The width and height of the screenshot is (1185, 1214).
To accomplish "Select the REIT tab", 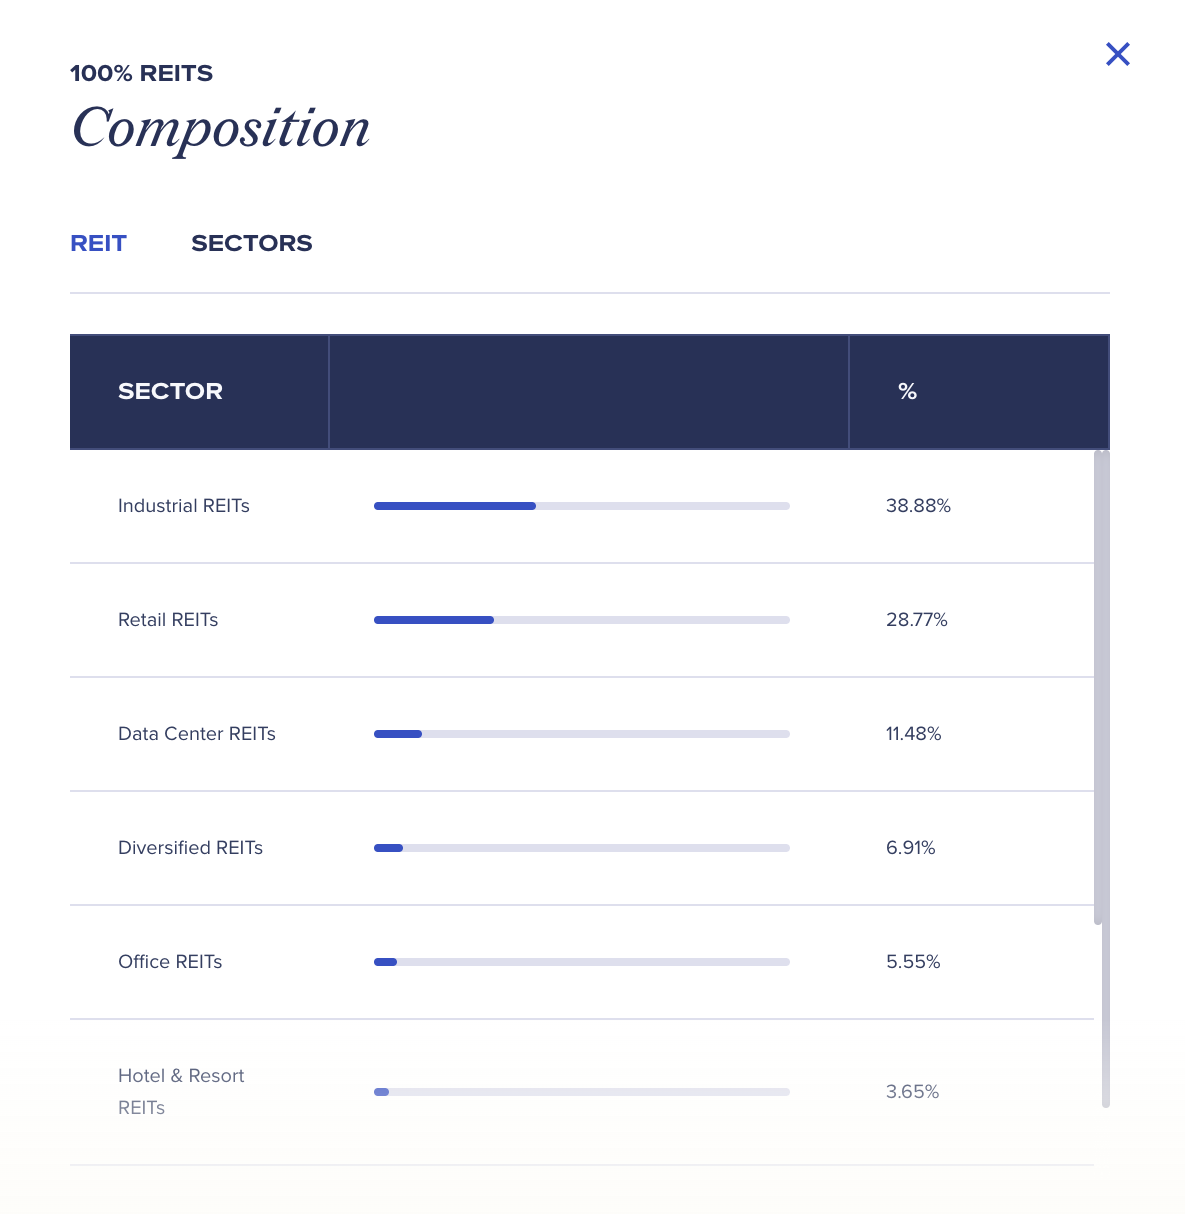I will coord(98,243).
